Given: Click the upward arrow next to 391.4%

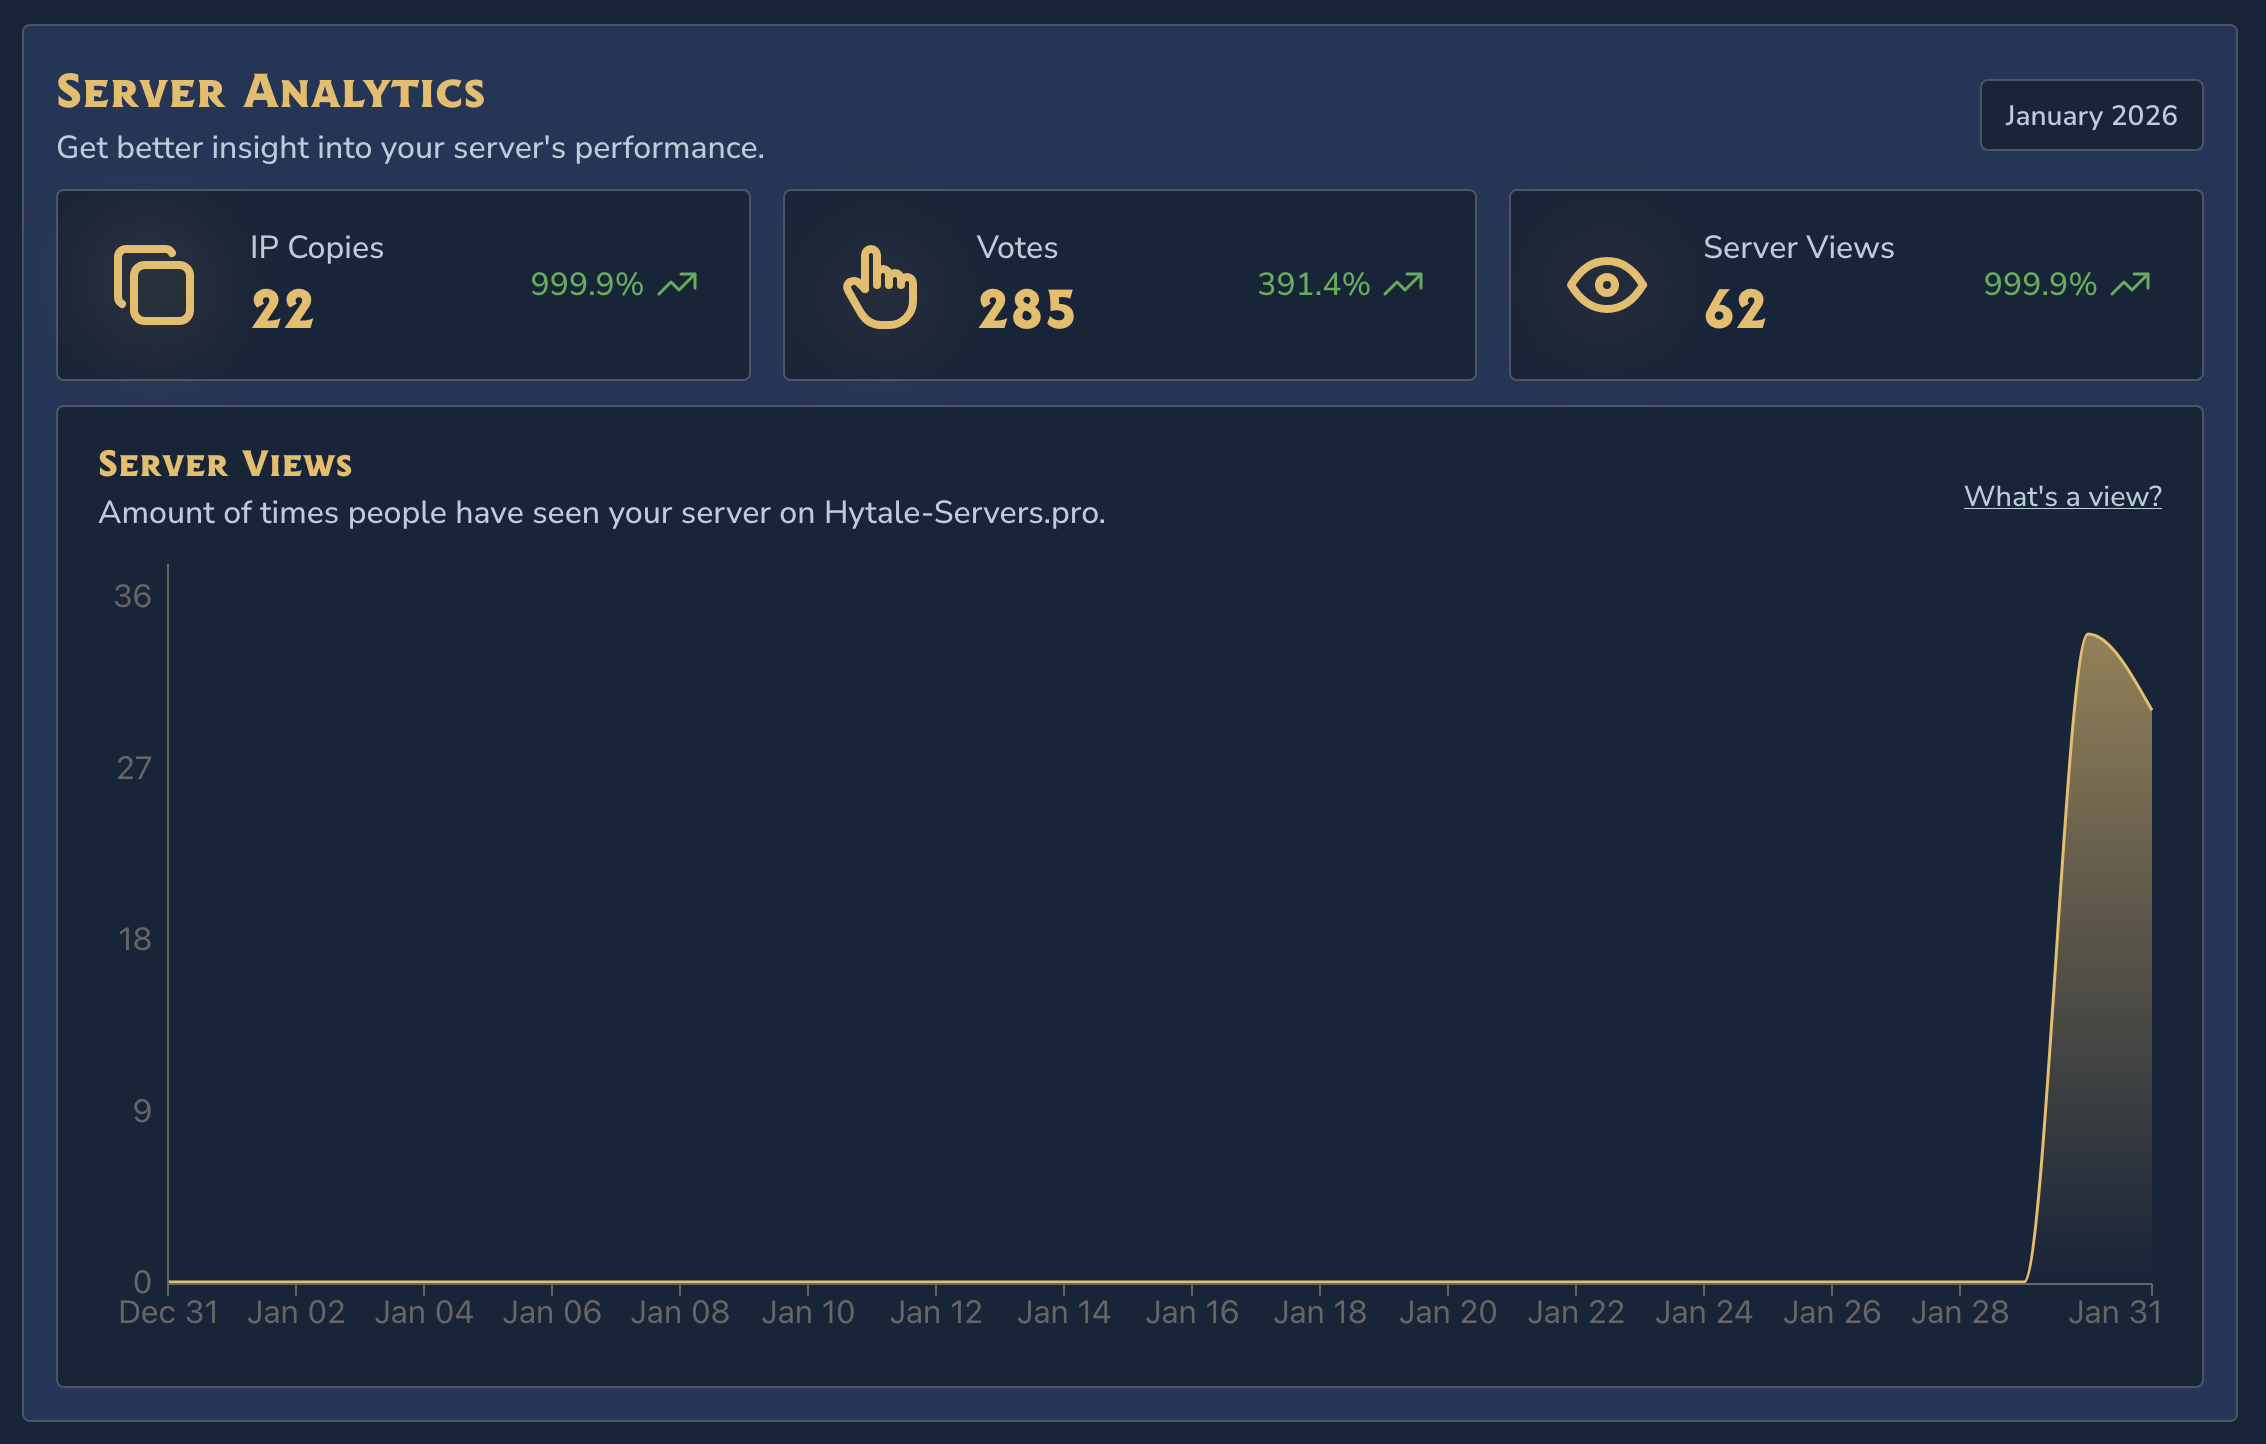Looking at the screenshot, I should coord(1404,283).
